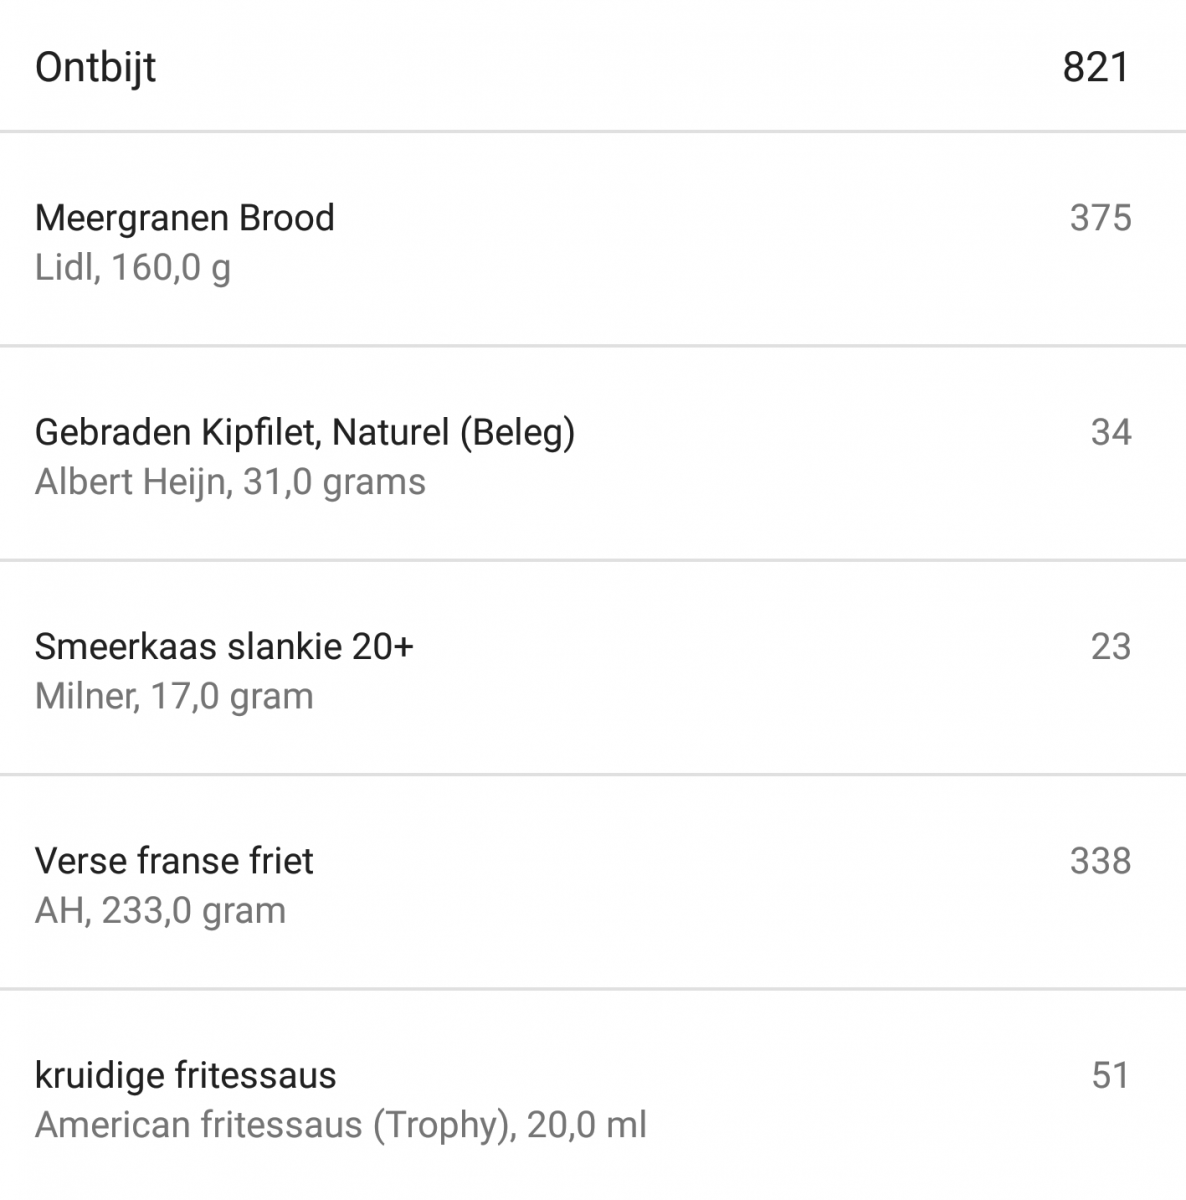
Task: Tap the Ontbijt meal header
Action: coord(96,68)
